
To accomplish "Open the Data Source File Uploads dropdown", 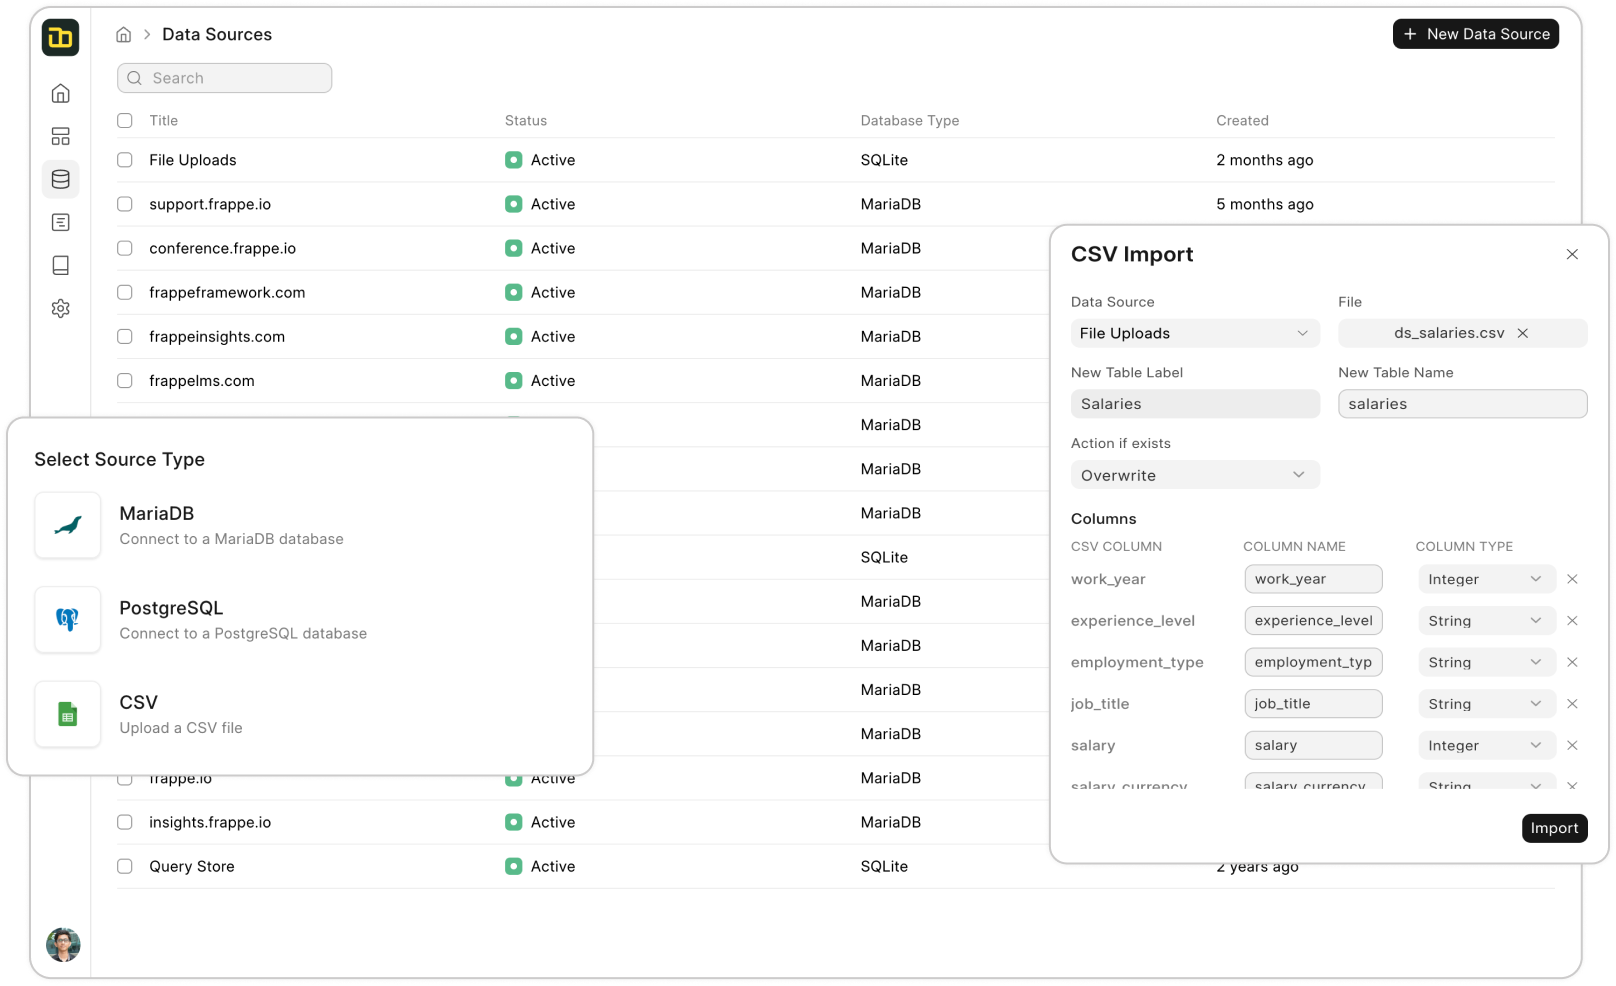I will (x=1195, y=333).
